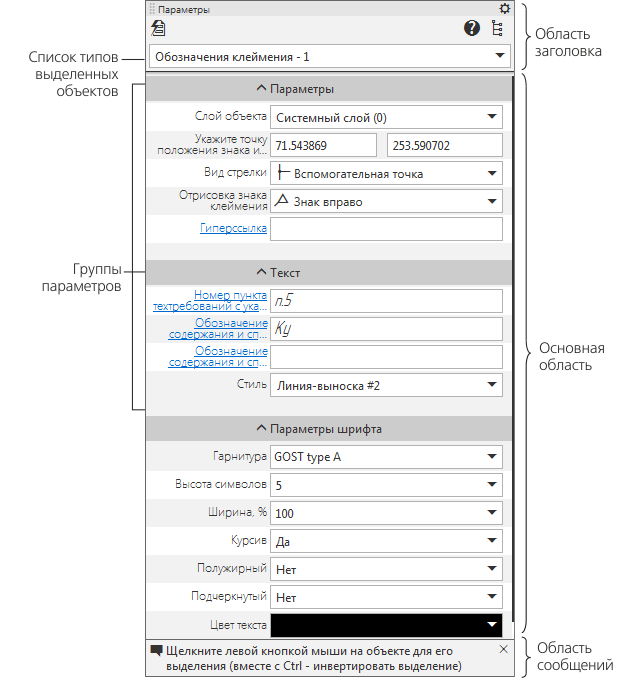Viewport: 640px width, 682px height.
Task: Click the speech bubble icon in the message area
Action: pos(157,650)
